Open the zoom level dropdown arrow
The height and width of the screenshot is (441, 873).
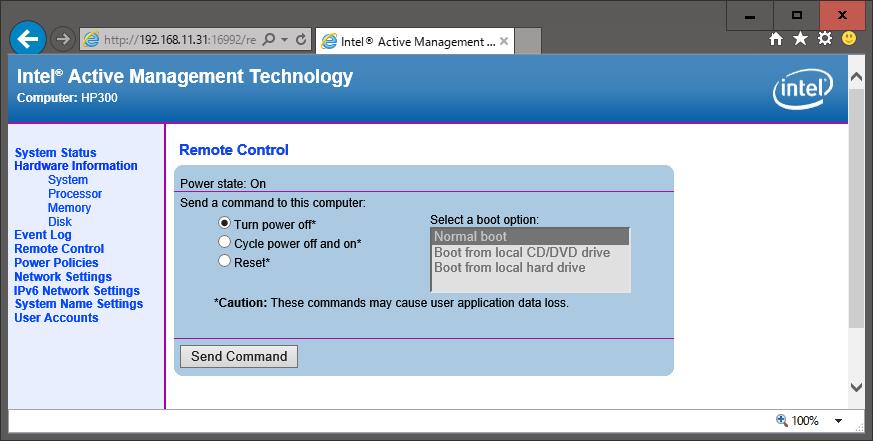coord(838,421)
